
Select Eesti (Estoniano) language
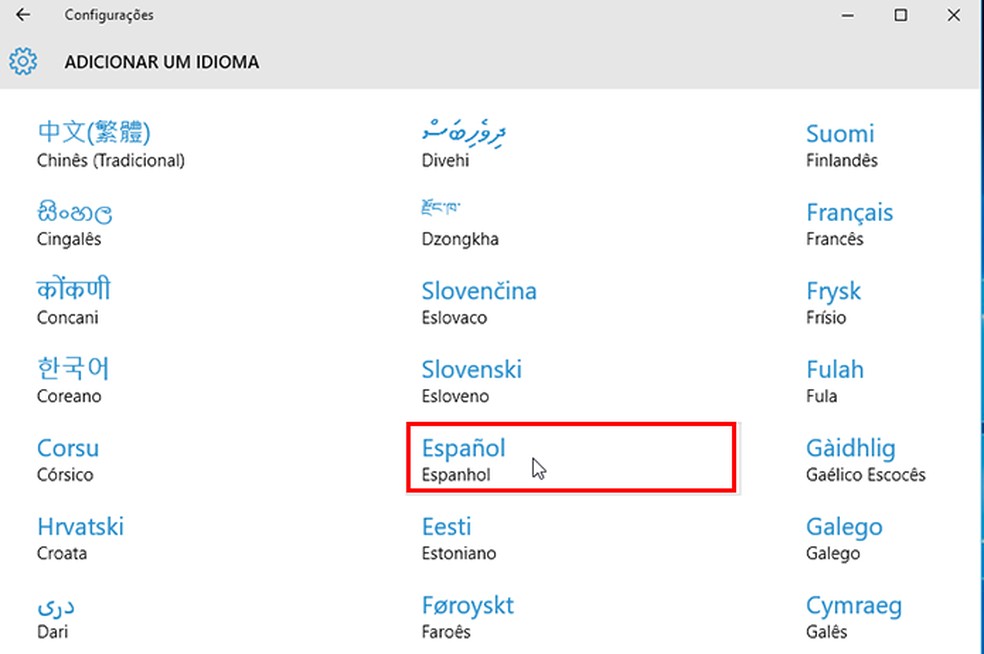(x=459, y=538)
